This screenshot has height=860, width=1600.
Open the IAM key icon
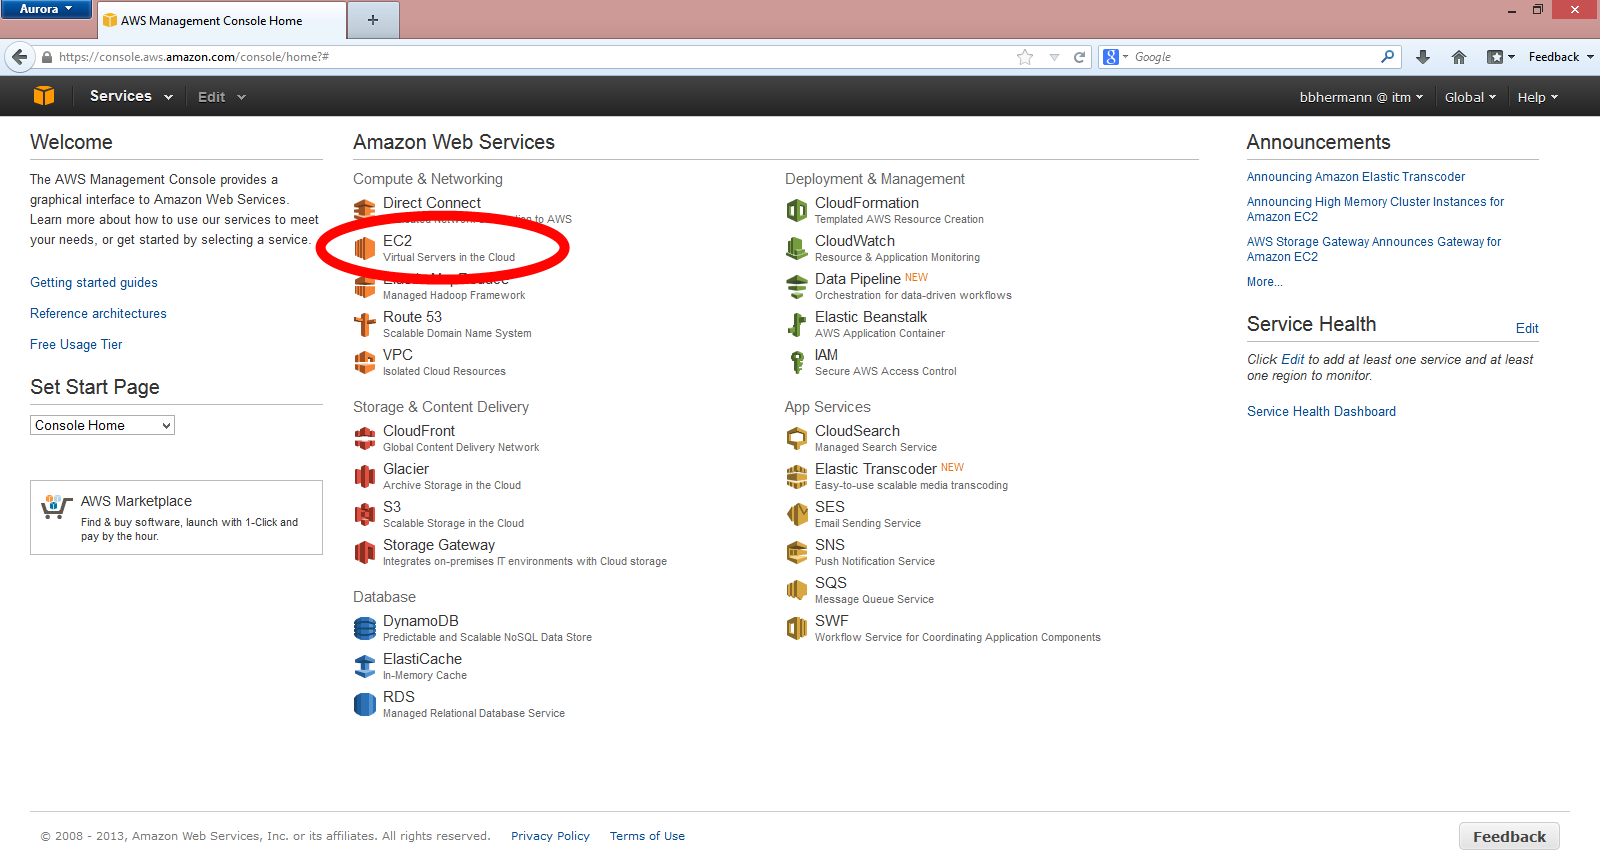click(797, 362)
